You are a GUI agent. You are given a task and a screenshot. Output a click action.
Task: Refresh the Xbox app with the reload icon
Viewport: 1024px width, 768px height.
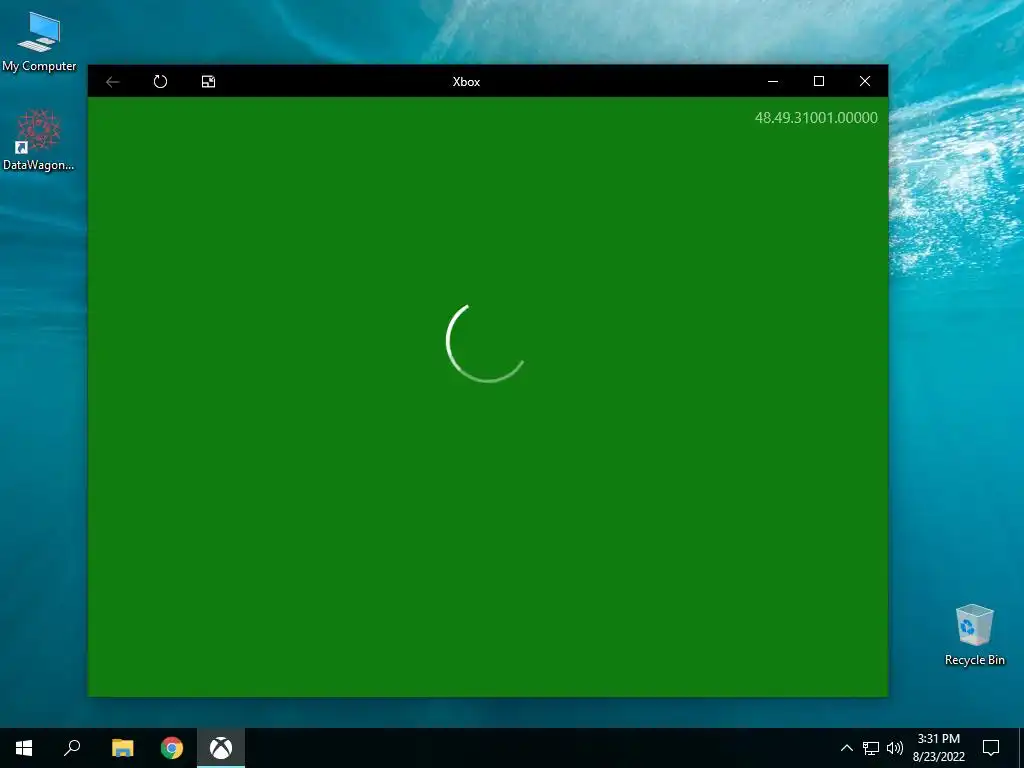[x=160, y=82]
